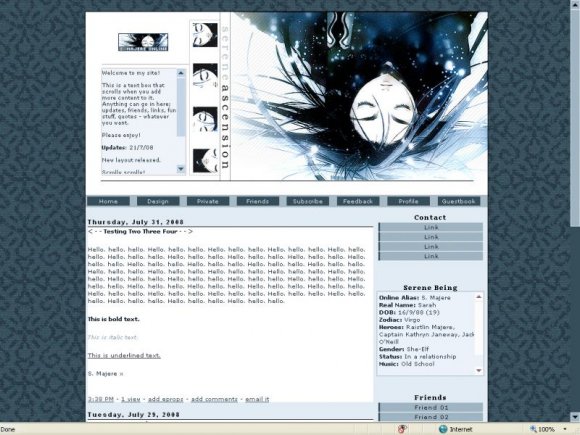Viewport: 580px width, 435px height.
Task: Click the 'Real Name: Sarah' line
Action: (407, 305)
